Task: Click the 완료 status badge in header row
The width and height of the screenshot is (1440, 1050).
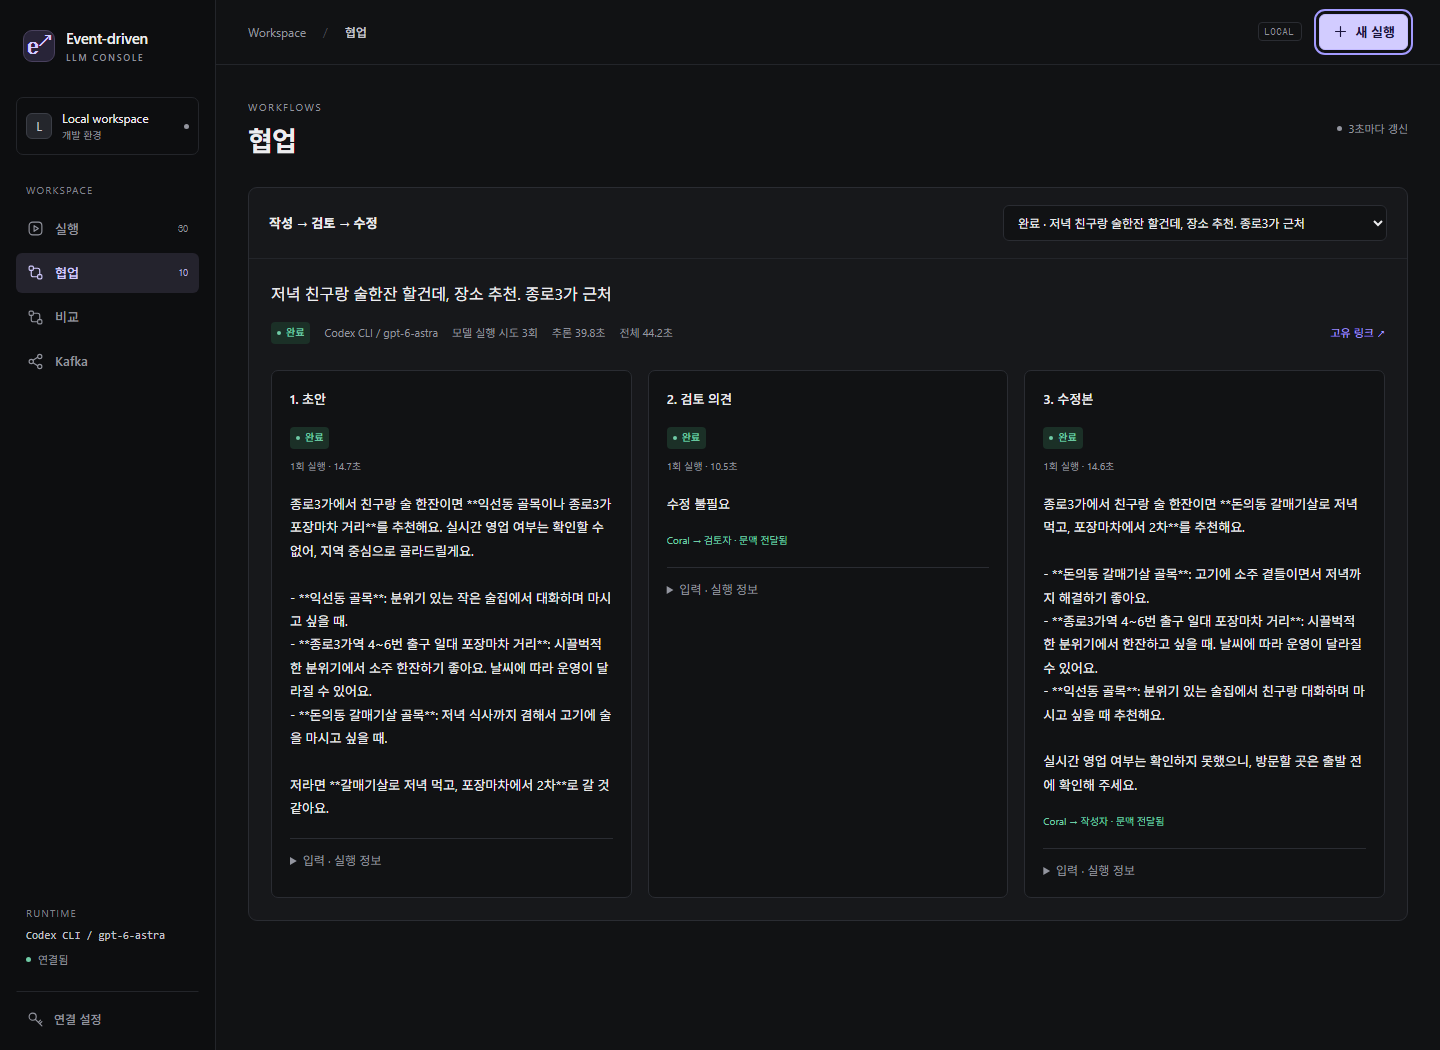Action: pyautogui.click(x=291, y=333)
